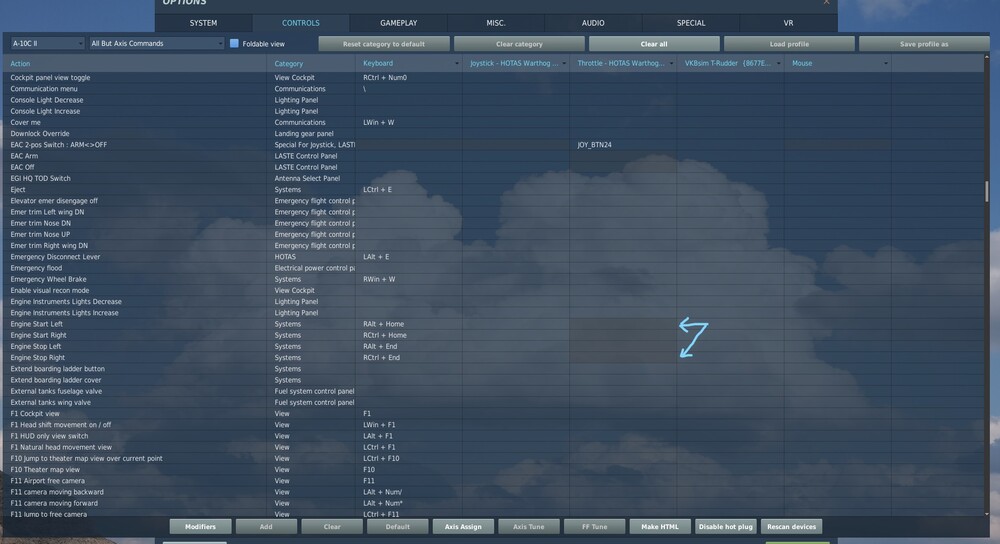Click the Default button
Viewport: 1000px width, 544px height.
tap(397, 527)
